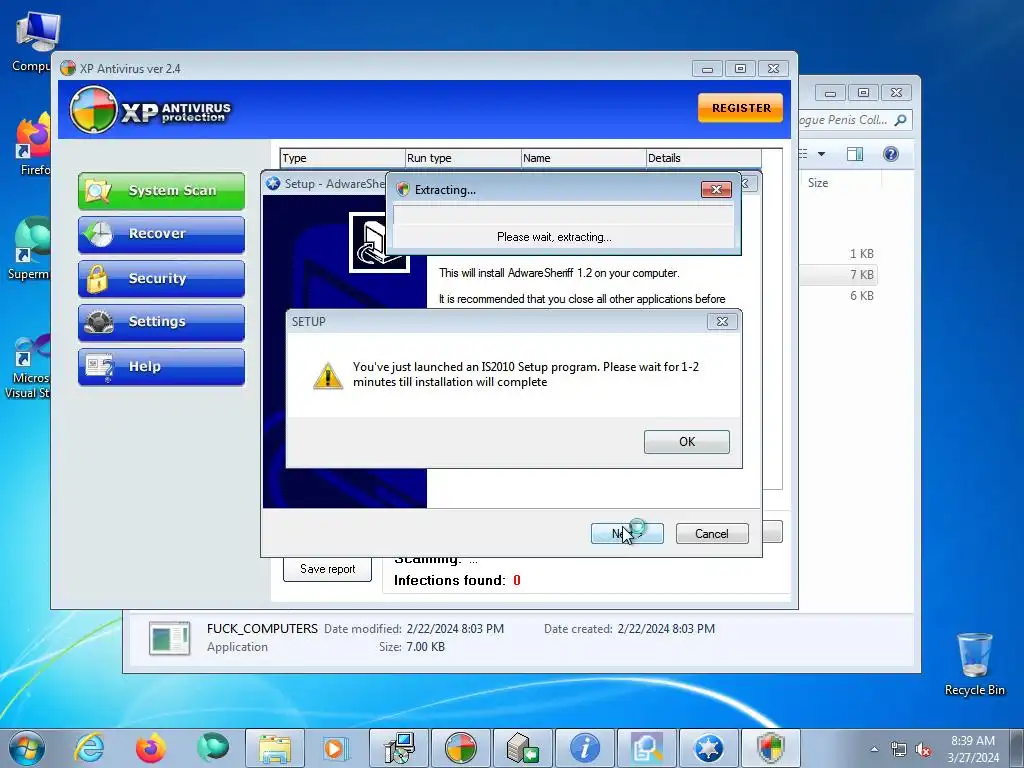Maximize the XP Antivirus window
This screenshot has height=768, width=1024.
point(740,69)
